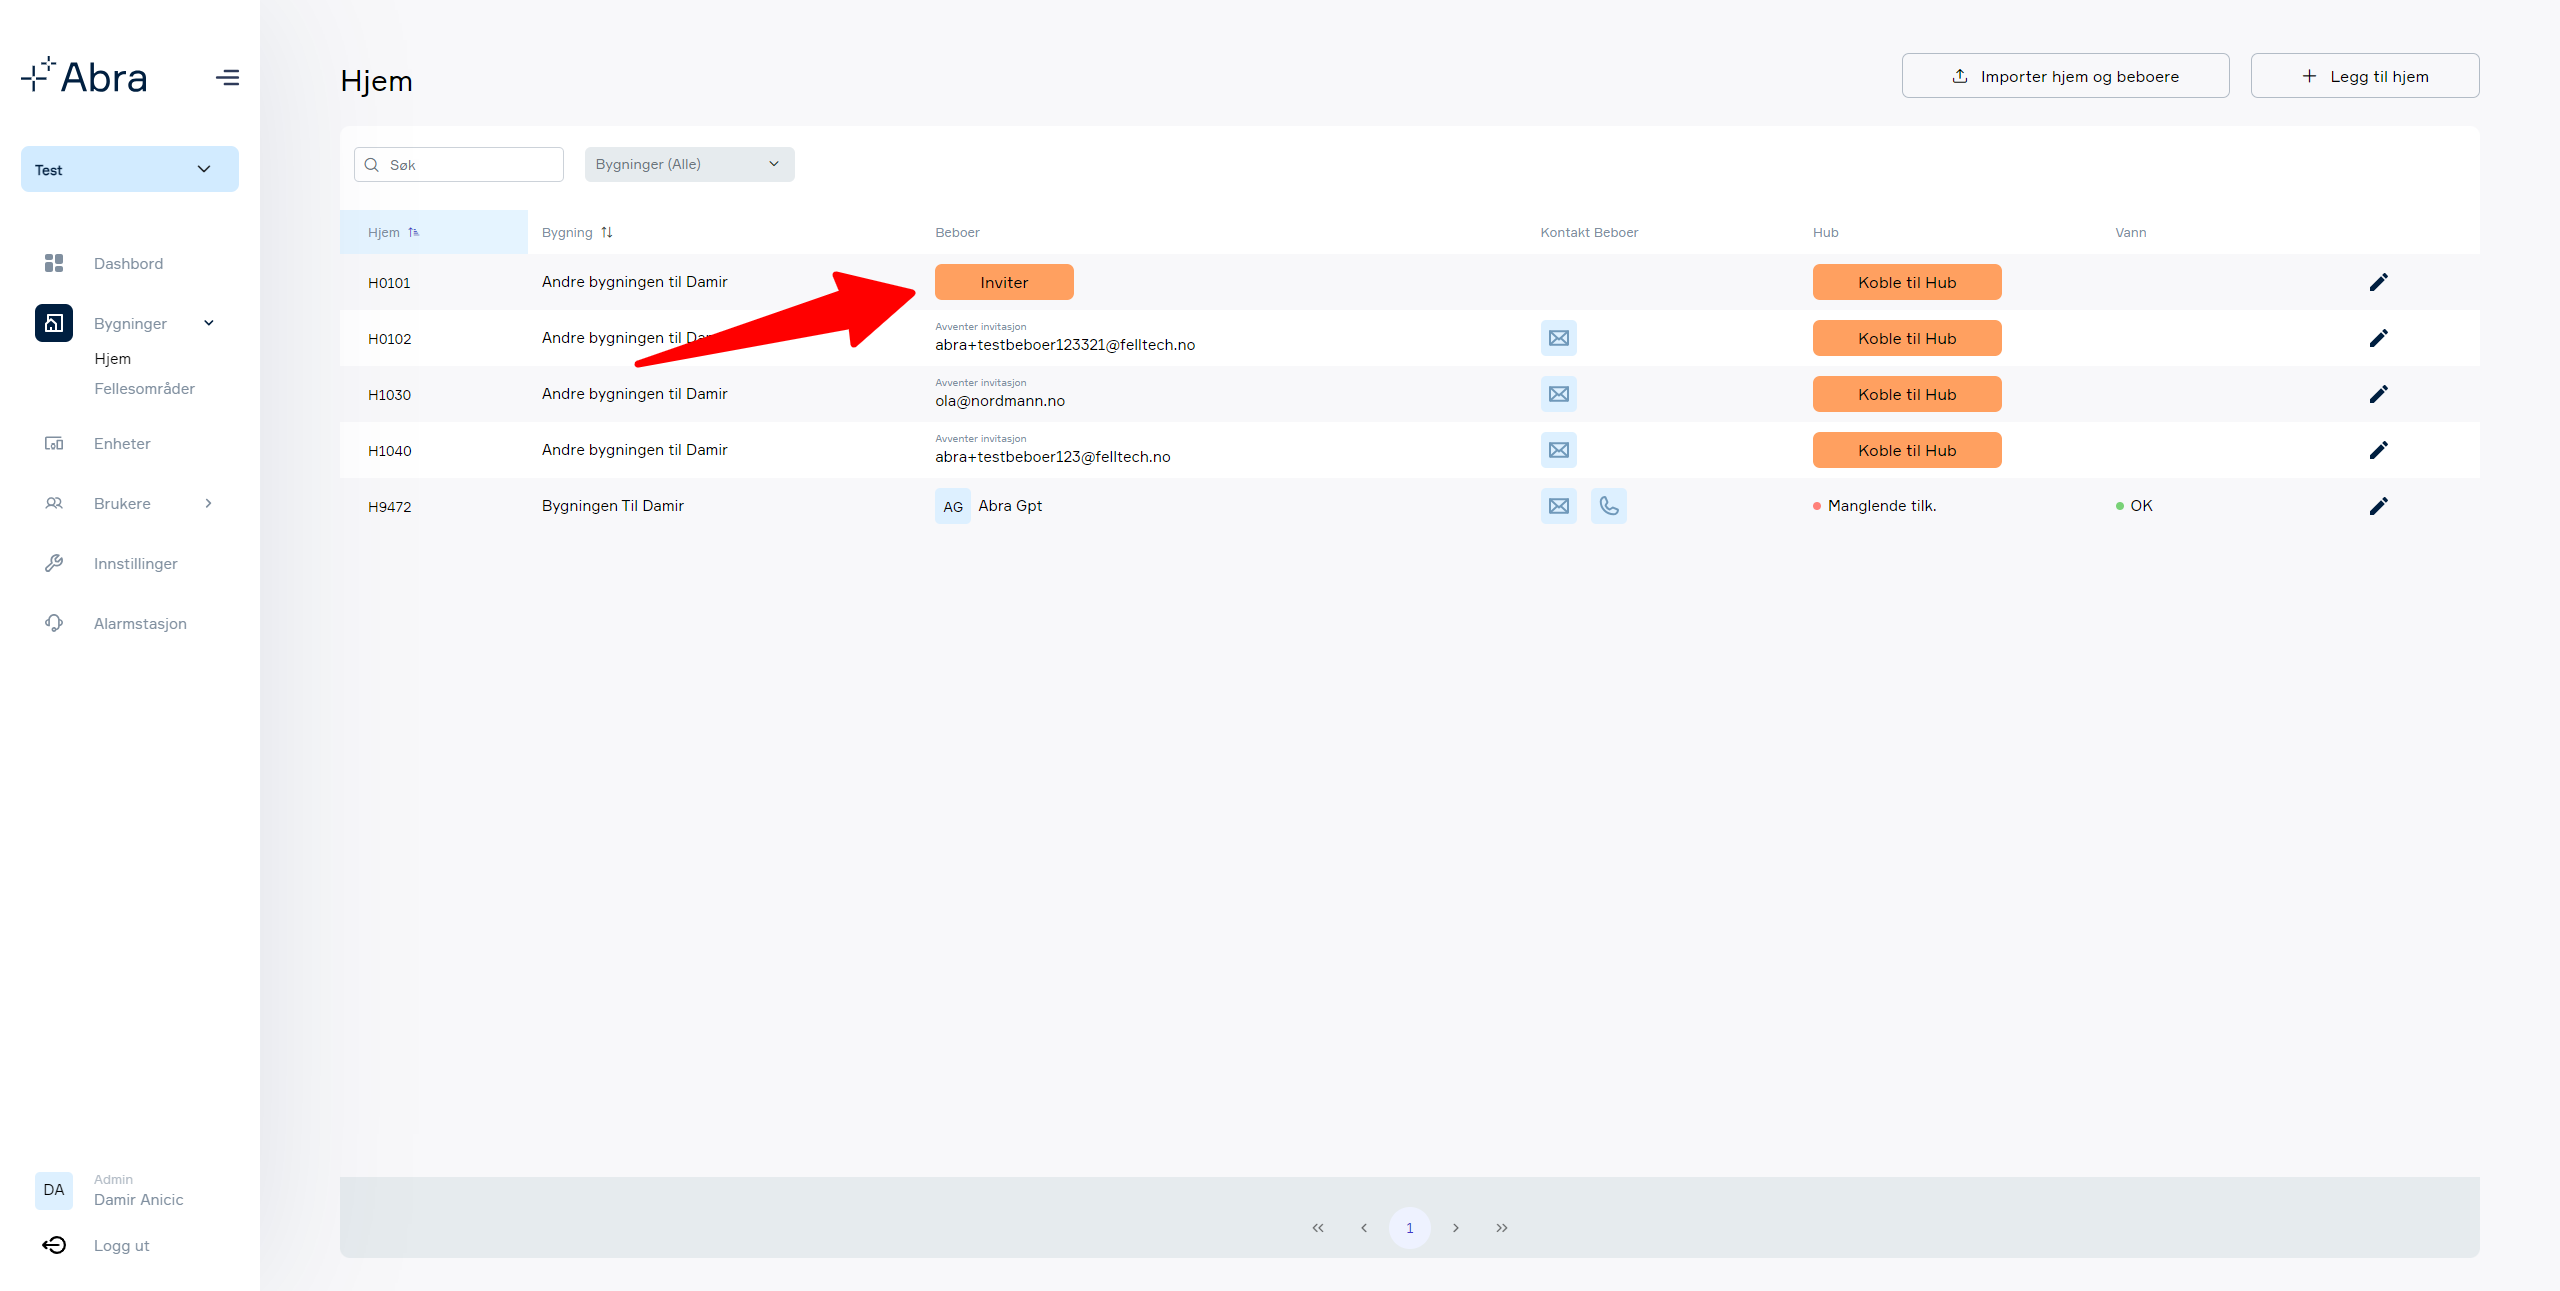Open Fellesområder in sidebar

pos(144,388)
